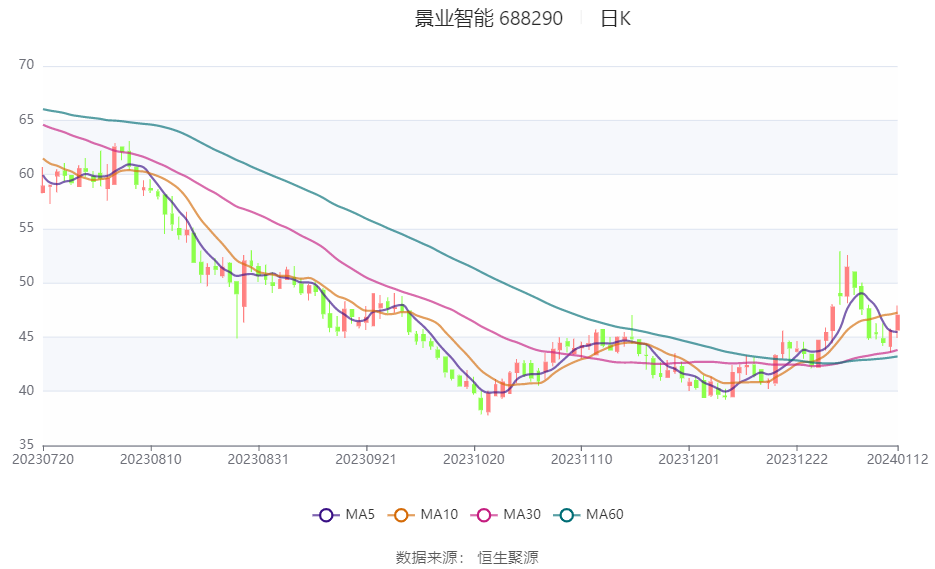Click the 40 y-axis value label

click(26, 391)
